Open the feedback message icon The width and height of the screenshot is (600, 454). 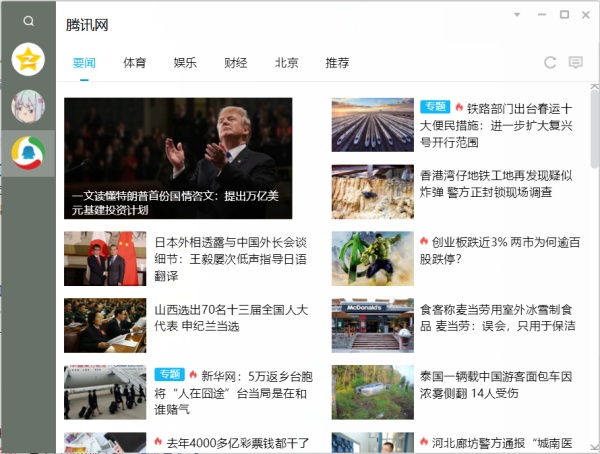[x=575, y=63]
